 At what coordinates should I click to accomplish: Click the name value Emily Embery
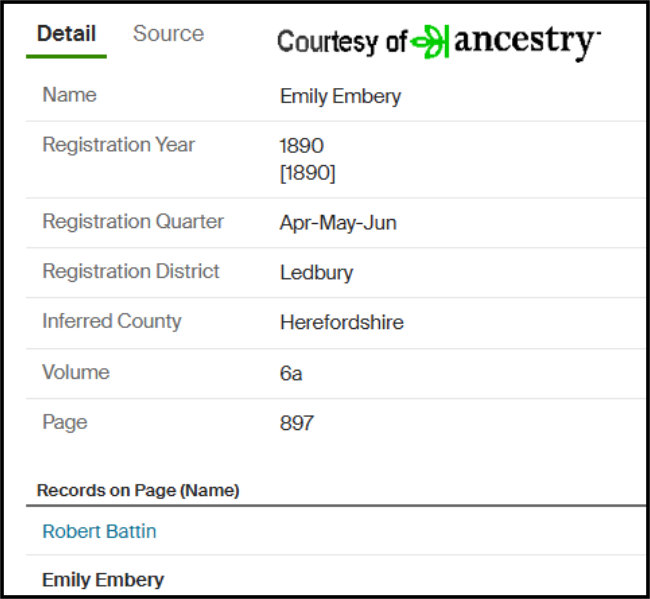[340, 97]
